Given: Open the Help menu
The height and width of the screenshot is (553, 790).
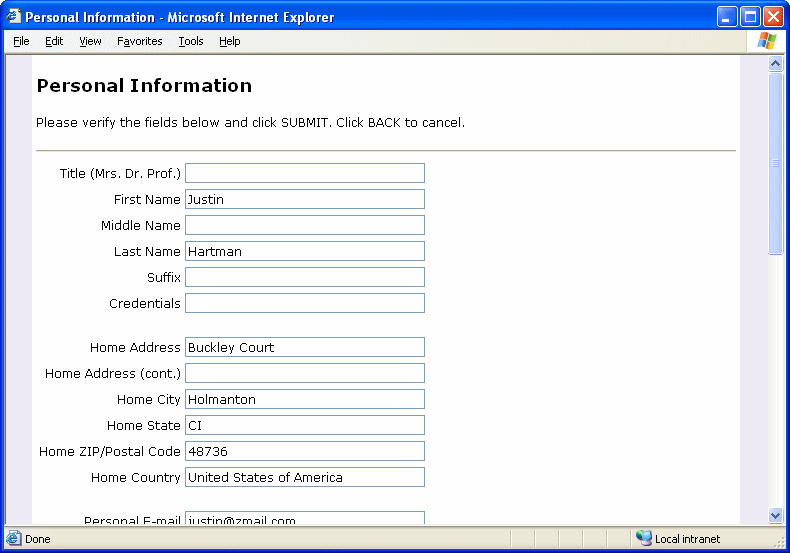Looking at the screenshot, I should 230,41.
